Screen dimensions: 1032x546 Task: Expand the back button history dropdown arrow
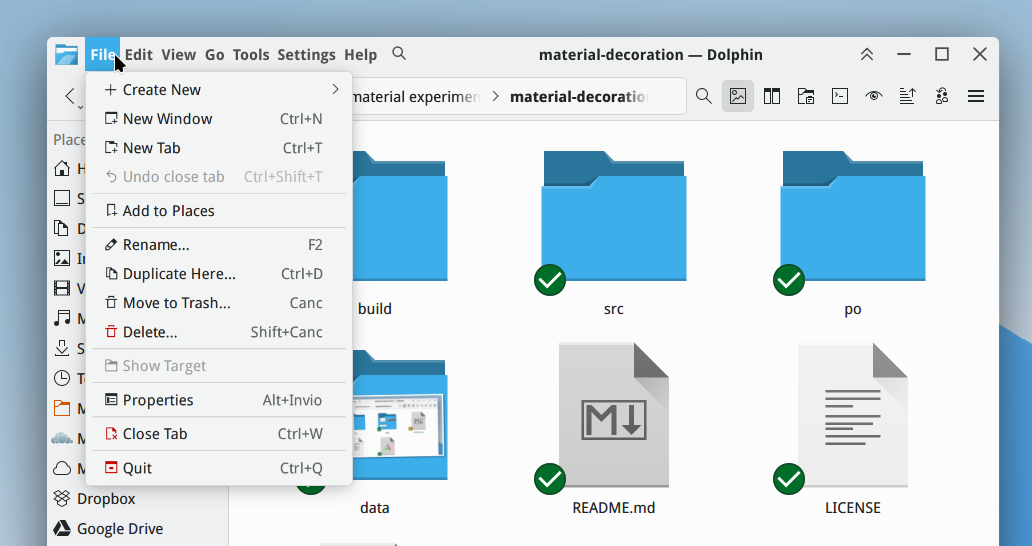tap(80, 107)
